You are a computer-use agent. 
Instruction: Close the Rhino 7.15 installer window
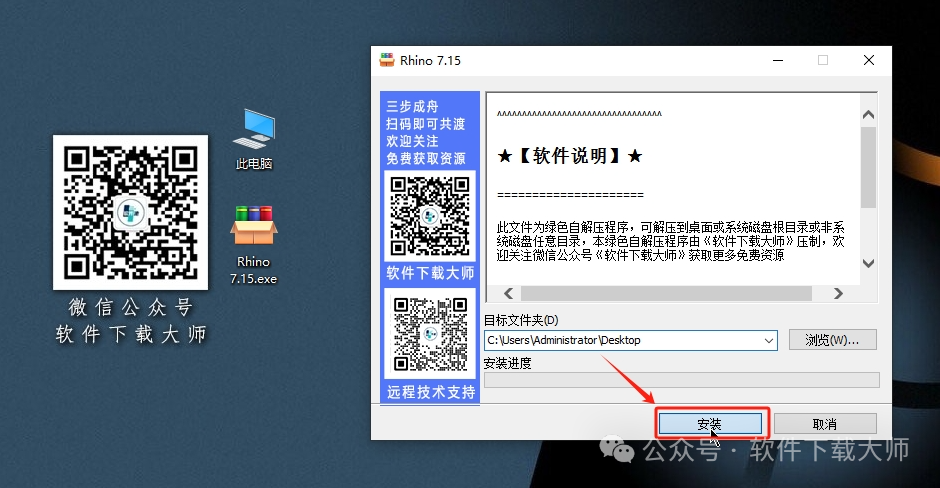869,61
